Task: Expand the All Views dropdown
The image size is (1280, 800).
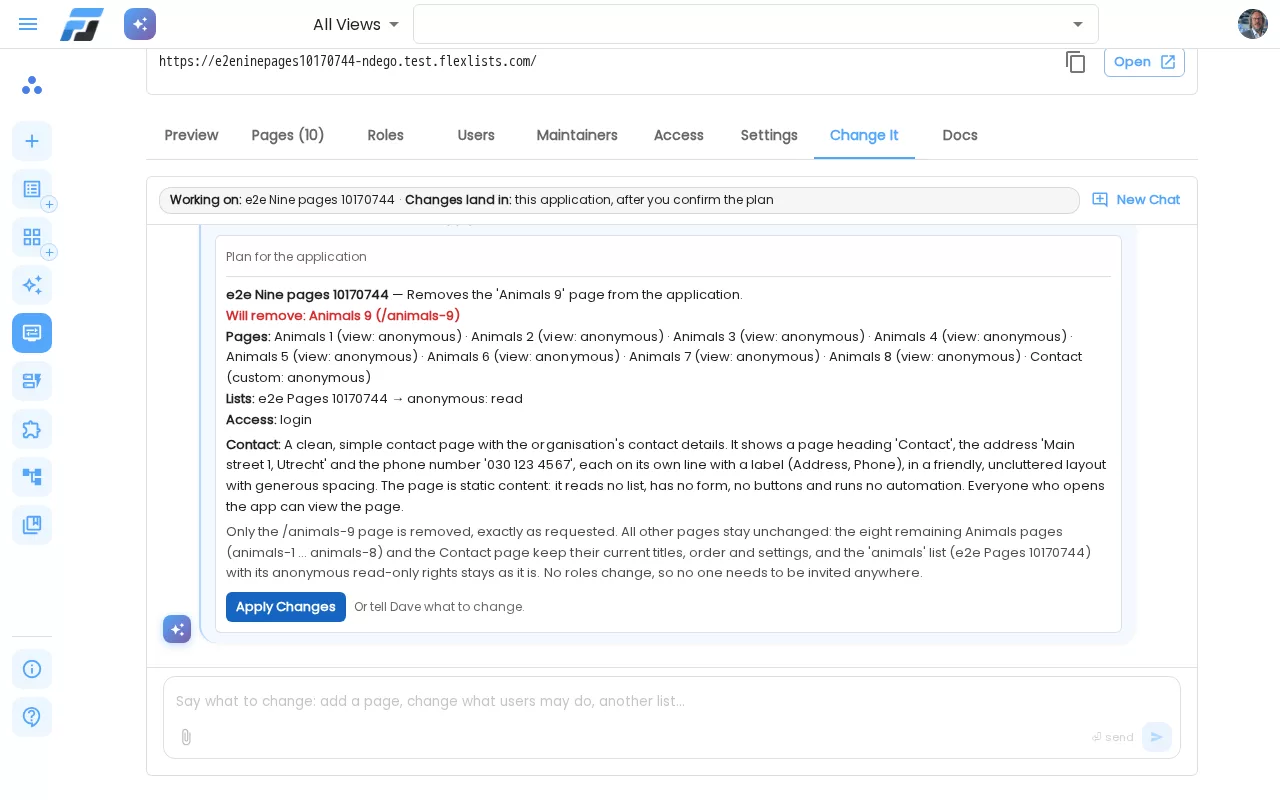Action: [356, 24]
